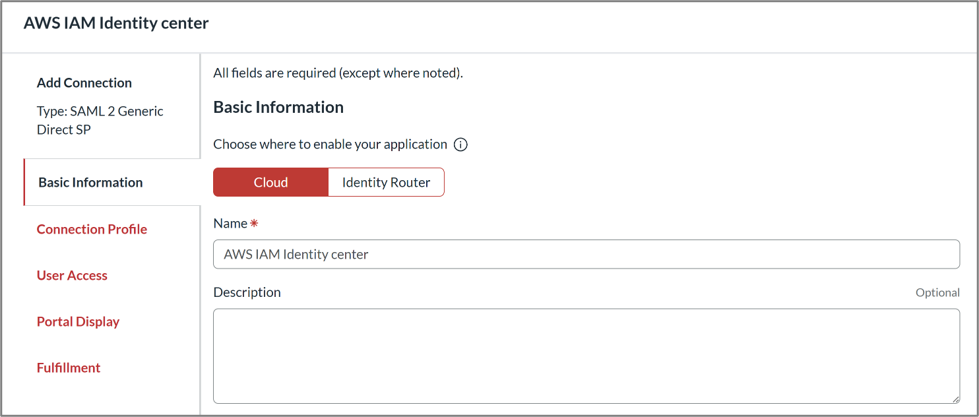Open the Portal Display section
Viewport: 979px width, 417px height.
[x=78, y=321]
